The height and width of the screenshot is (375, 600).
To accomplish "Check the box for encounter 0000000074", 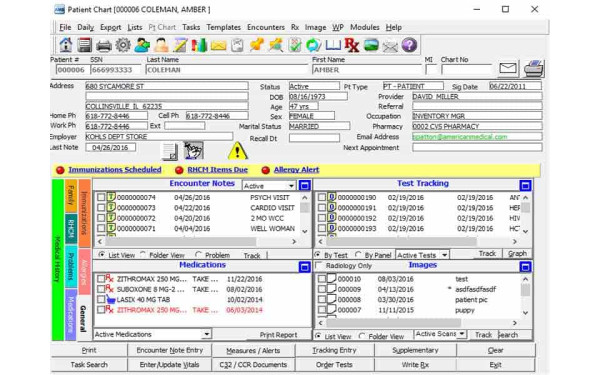I will click(x=101, y=197).
